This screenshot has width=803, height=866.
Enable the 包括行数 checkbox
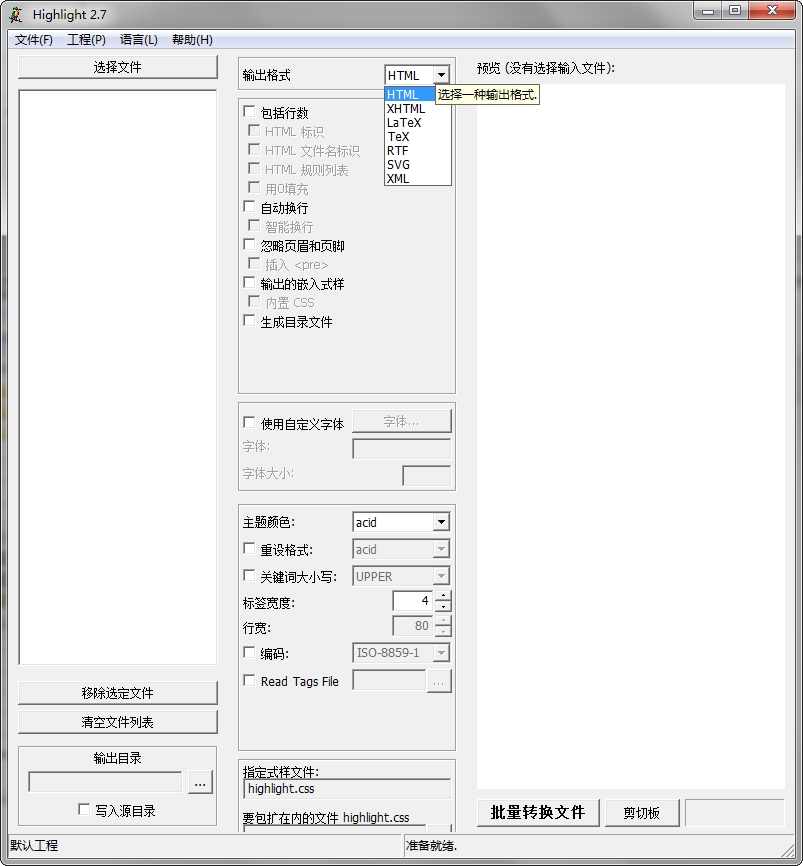(249, 111)
